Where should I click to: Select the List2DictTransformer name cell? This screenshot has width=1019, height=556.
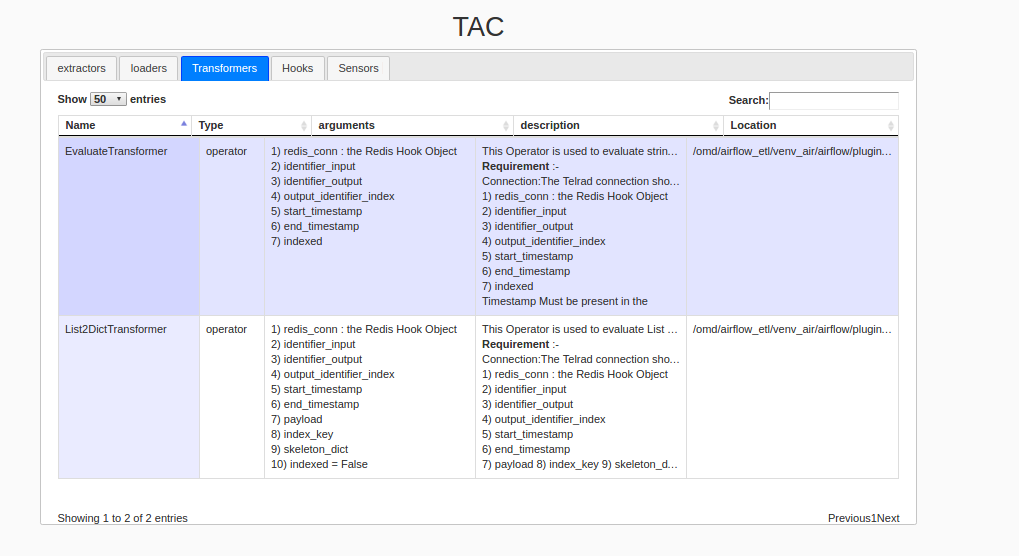click(x=129, y=398)
